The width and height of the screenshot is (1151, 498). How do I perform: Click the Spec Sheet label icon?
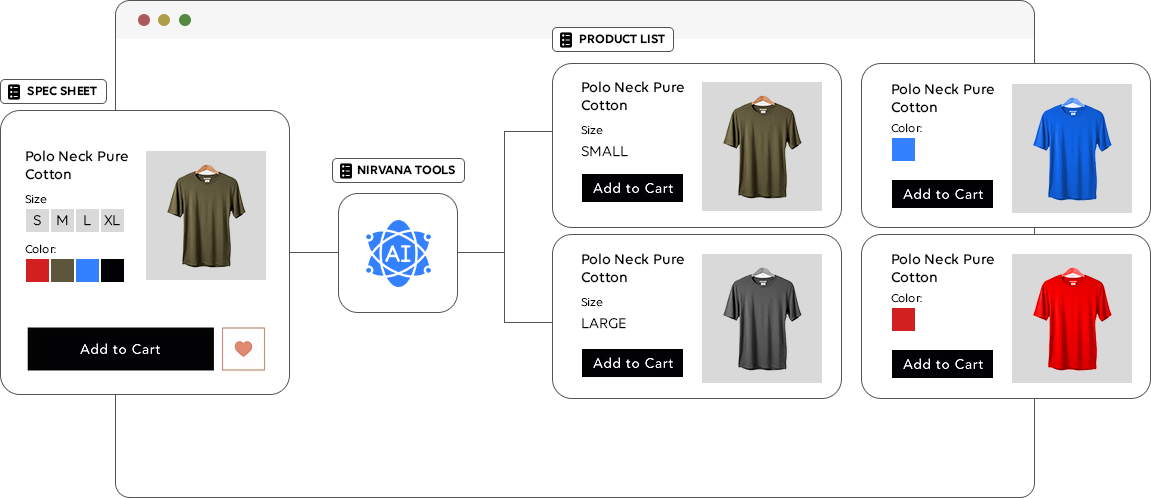coord(14,92)
